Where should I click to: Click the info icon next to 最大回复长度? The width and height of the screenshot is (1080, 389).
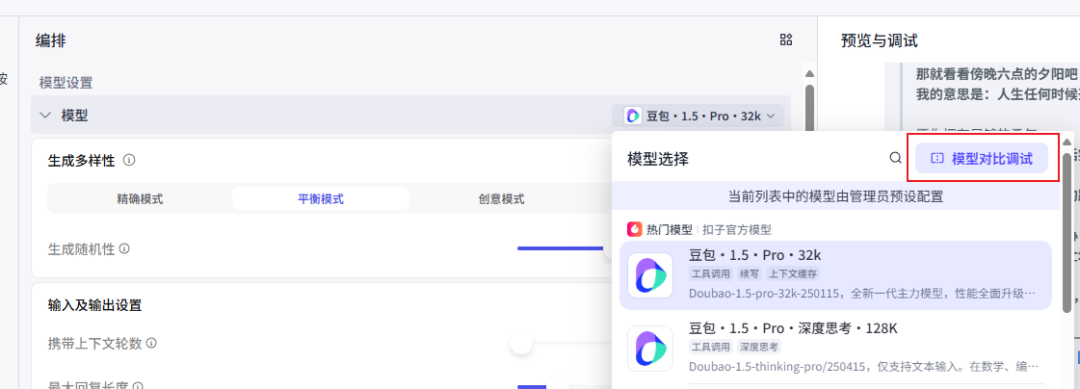pyautogui.click(x=138, y=387)
